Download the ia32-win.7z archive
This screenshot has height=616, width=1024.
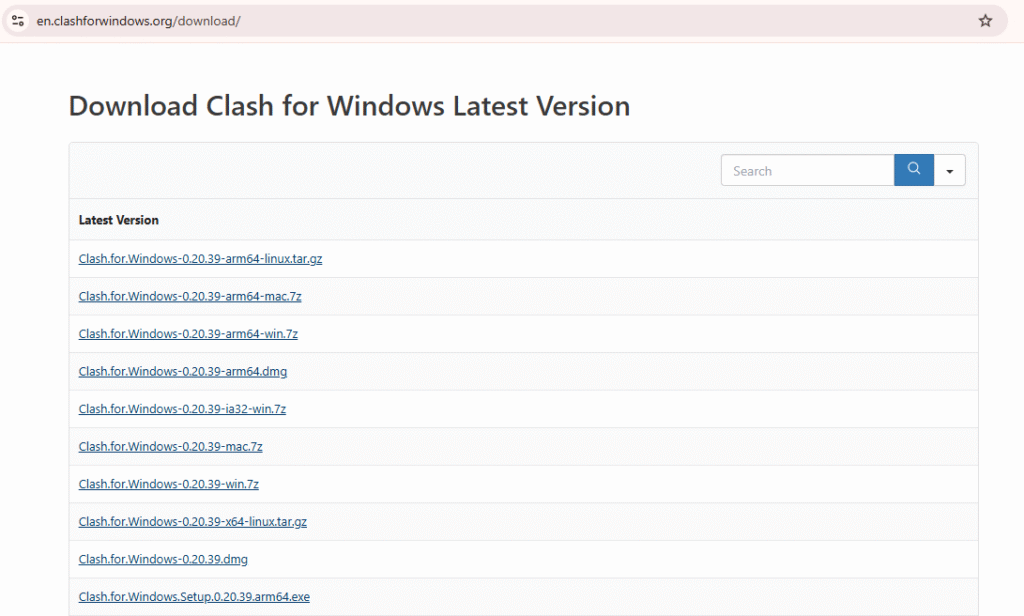click(x=182, y=409)
